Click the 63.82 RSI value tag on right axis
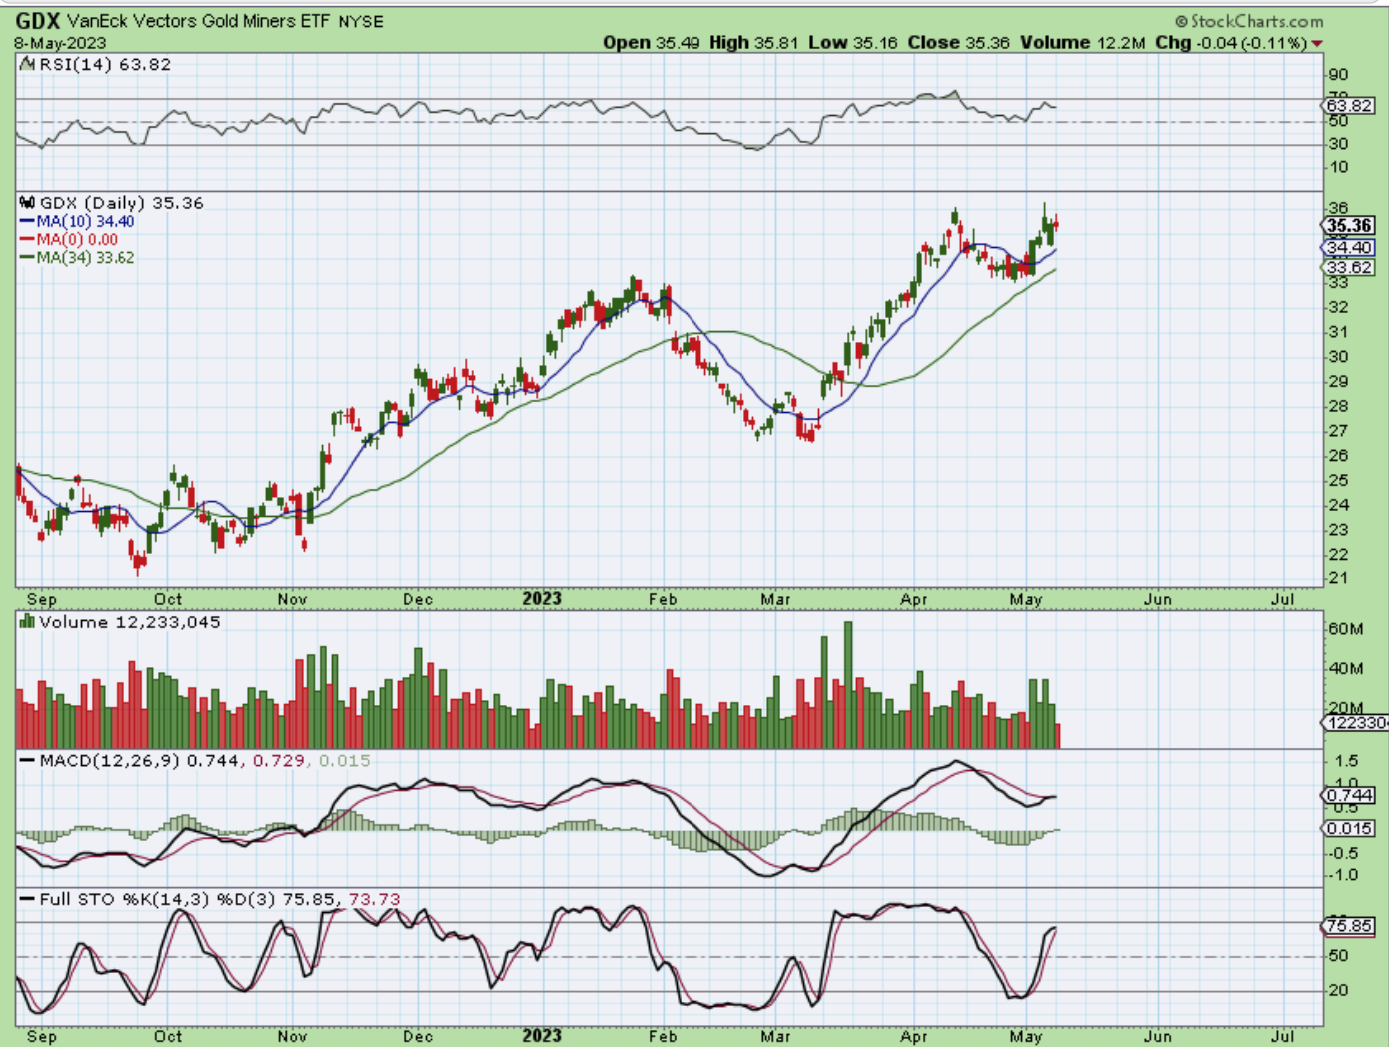This screenshot has height=1047, width=1389. tap(1348, 105)
